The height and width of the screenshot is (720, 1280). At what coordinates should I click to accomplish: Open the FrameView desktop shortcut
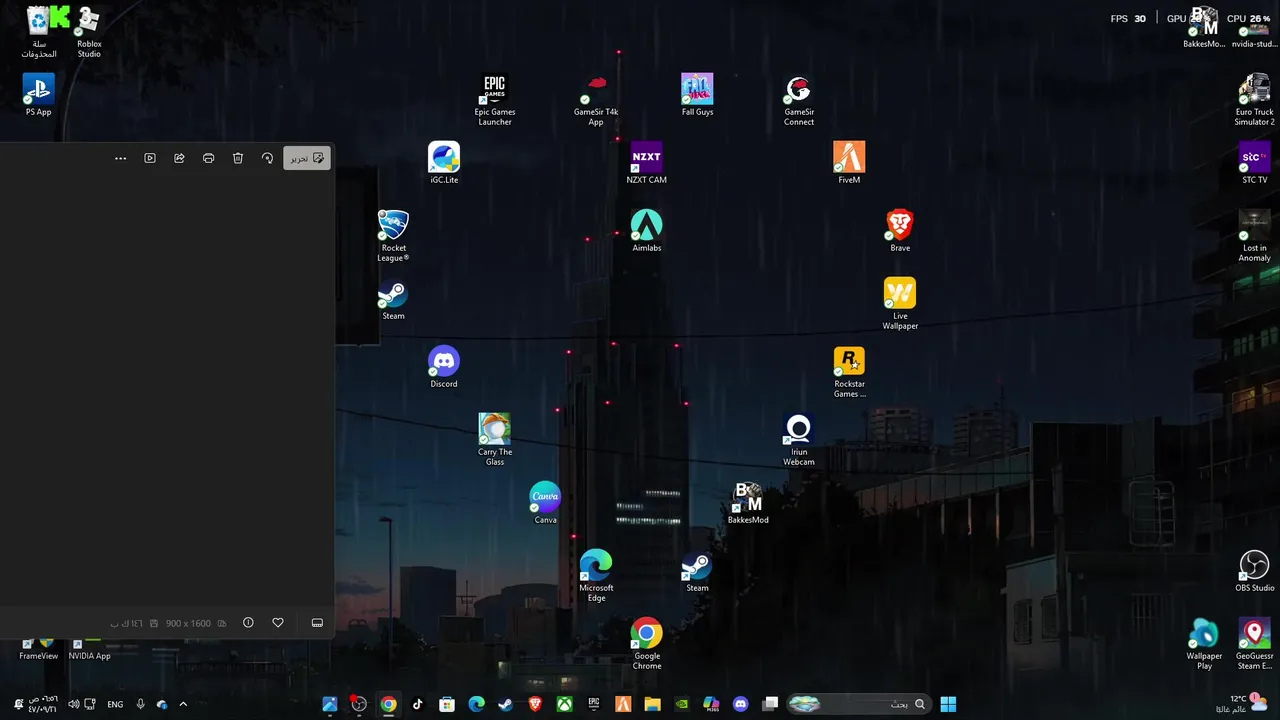(x=38, y=650)
